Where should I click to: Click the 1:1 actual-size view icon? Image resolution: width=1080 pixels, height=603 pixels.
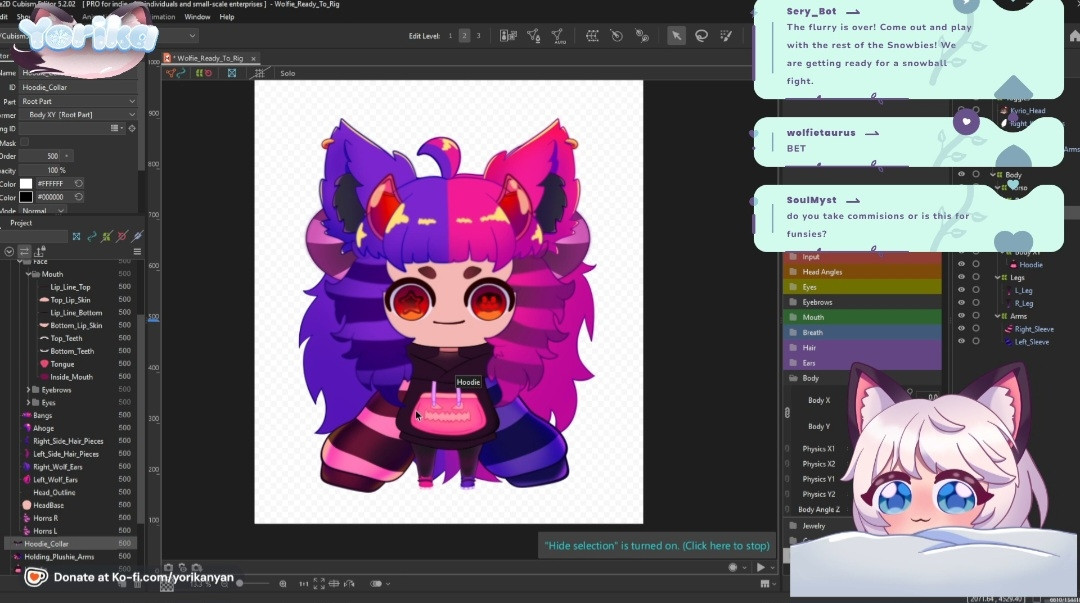[x=304, y=584]
